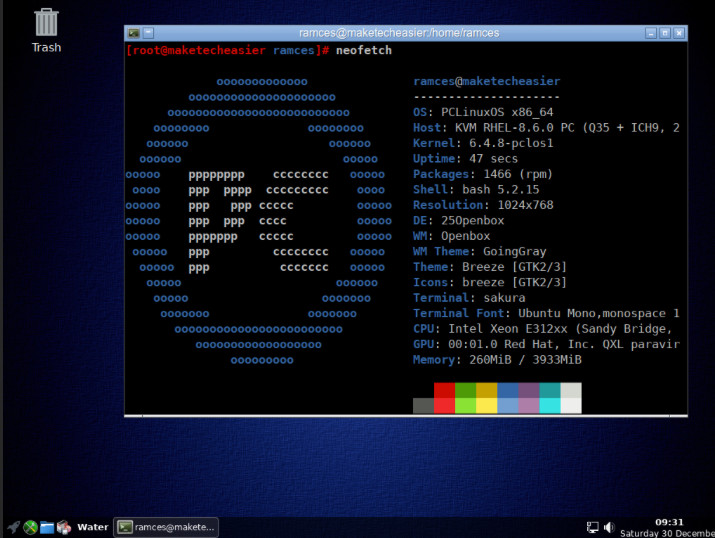Close the sakura terminal window
Image resolution: width=715 pixels, height=538 pixels.
tap(679, 33)
